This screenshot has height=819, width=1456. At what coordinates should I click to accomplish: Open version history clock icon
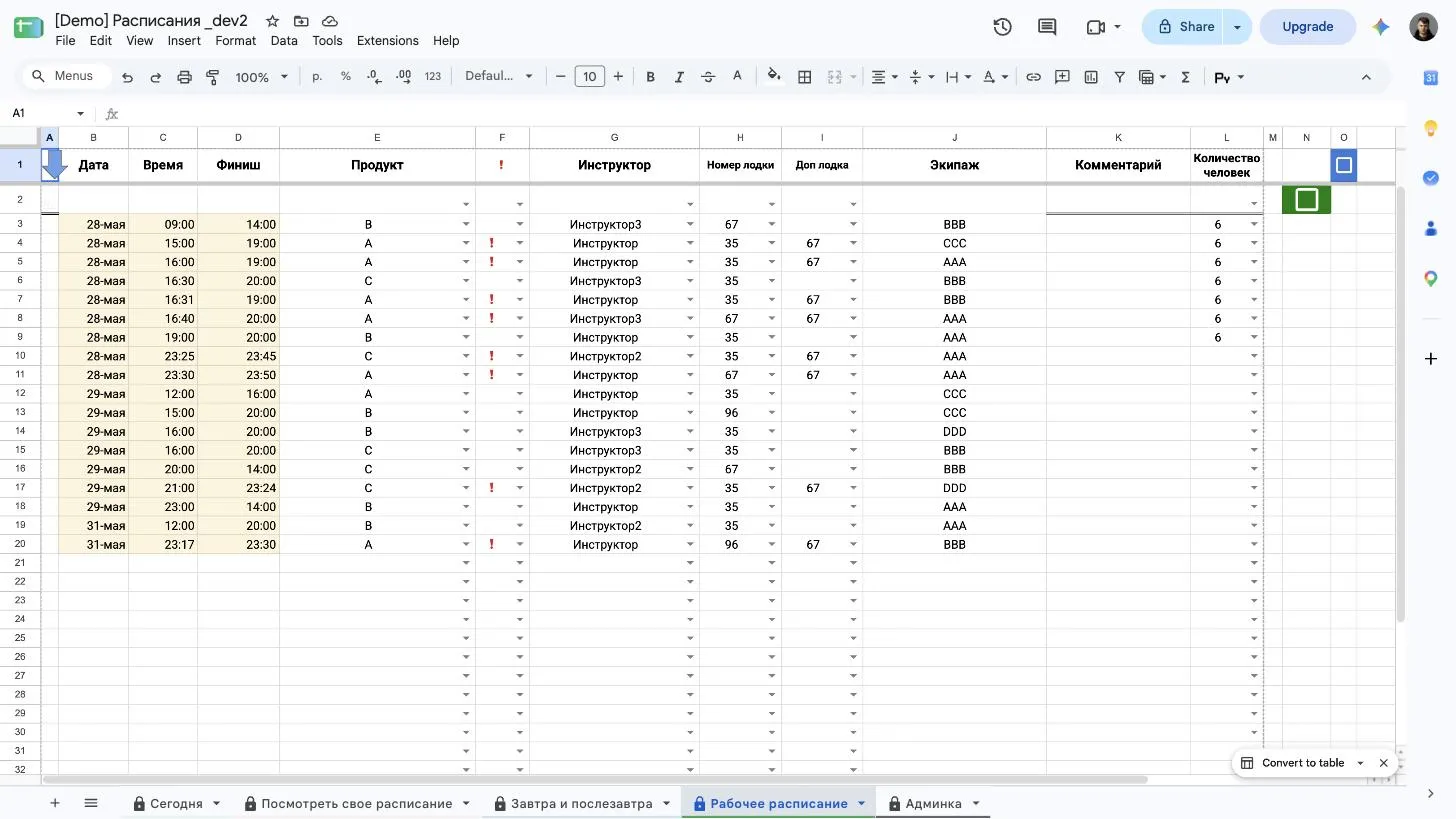point(1002,27)
